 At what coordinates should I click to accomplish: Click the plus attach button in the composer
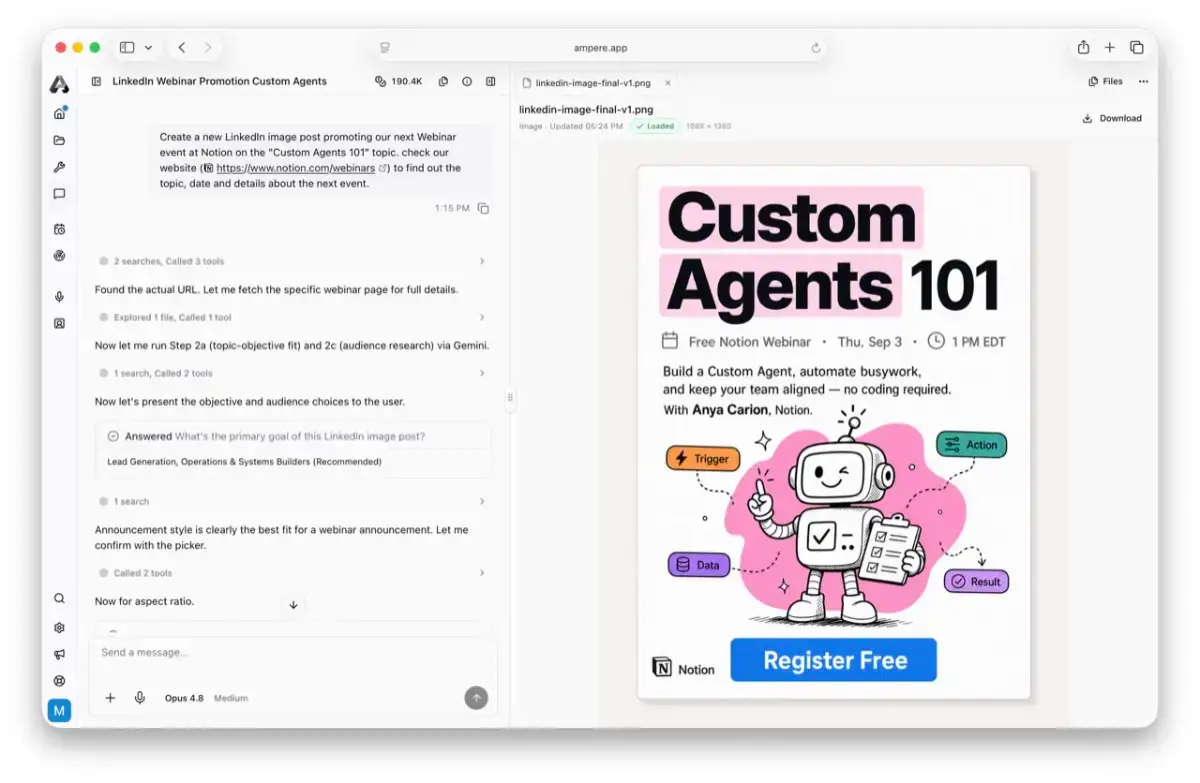coord(110,698)
